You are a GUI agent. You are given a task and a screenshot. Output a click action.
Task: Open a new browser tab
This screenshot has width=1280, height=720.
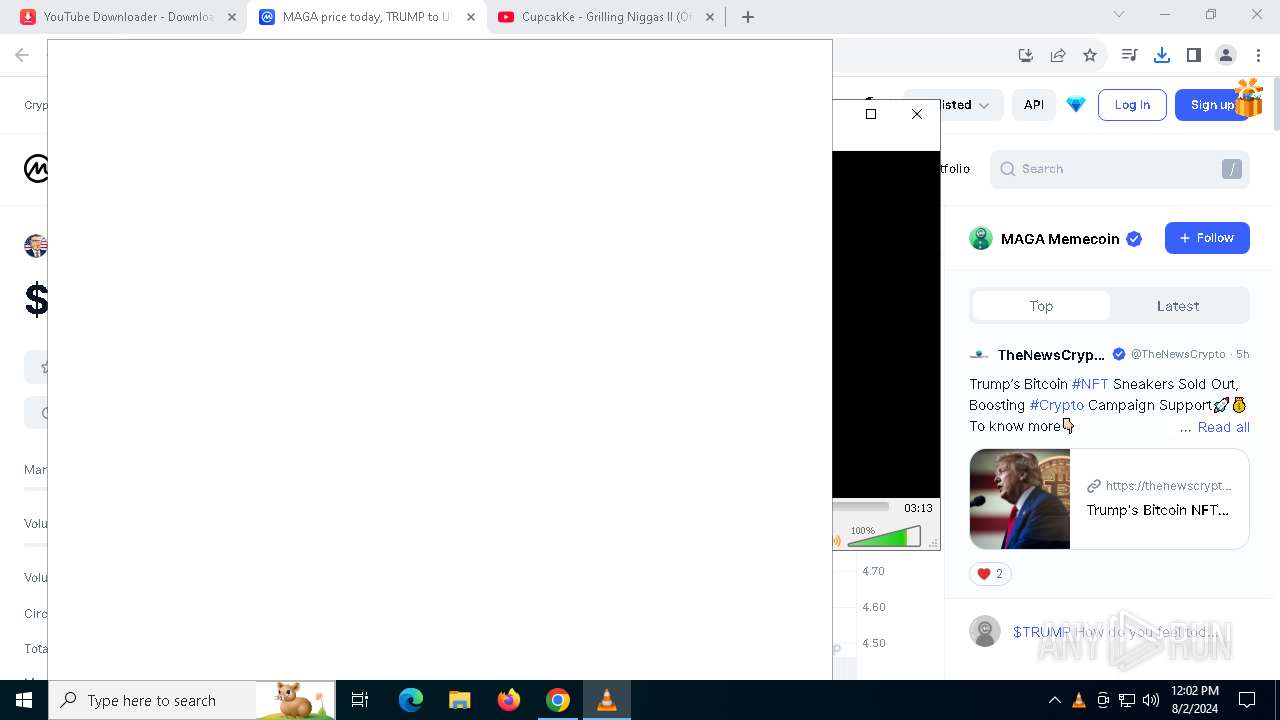point(748,17)
